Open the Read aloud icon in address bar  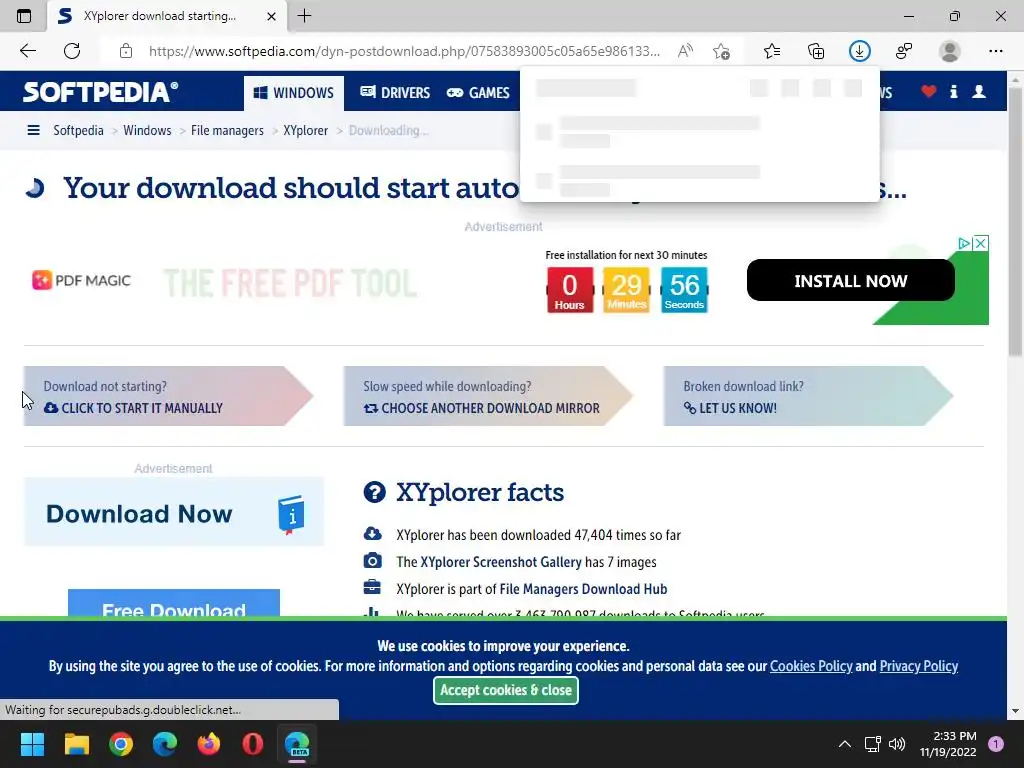click(685, 51)
